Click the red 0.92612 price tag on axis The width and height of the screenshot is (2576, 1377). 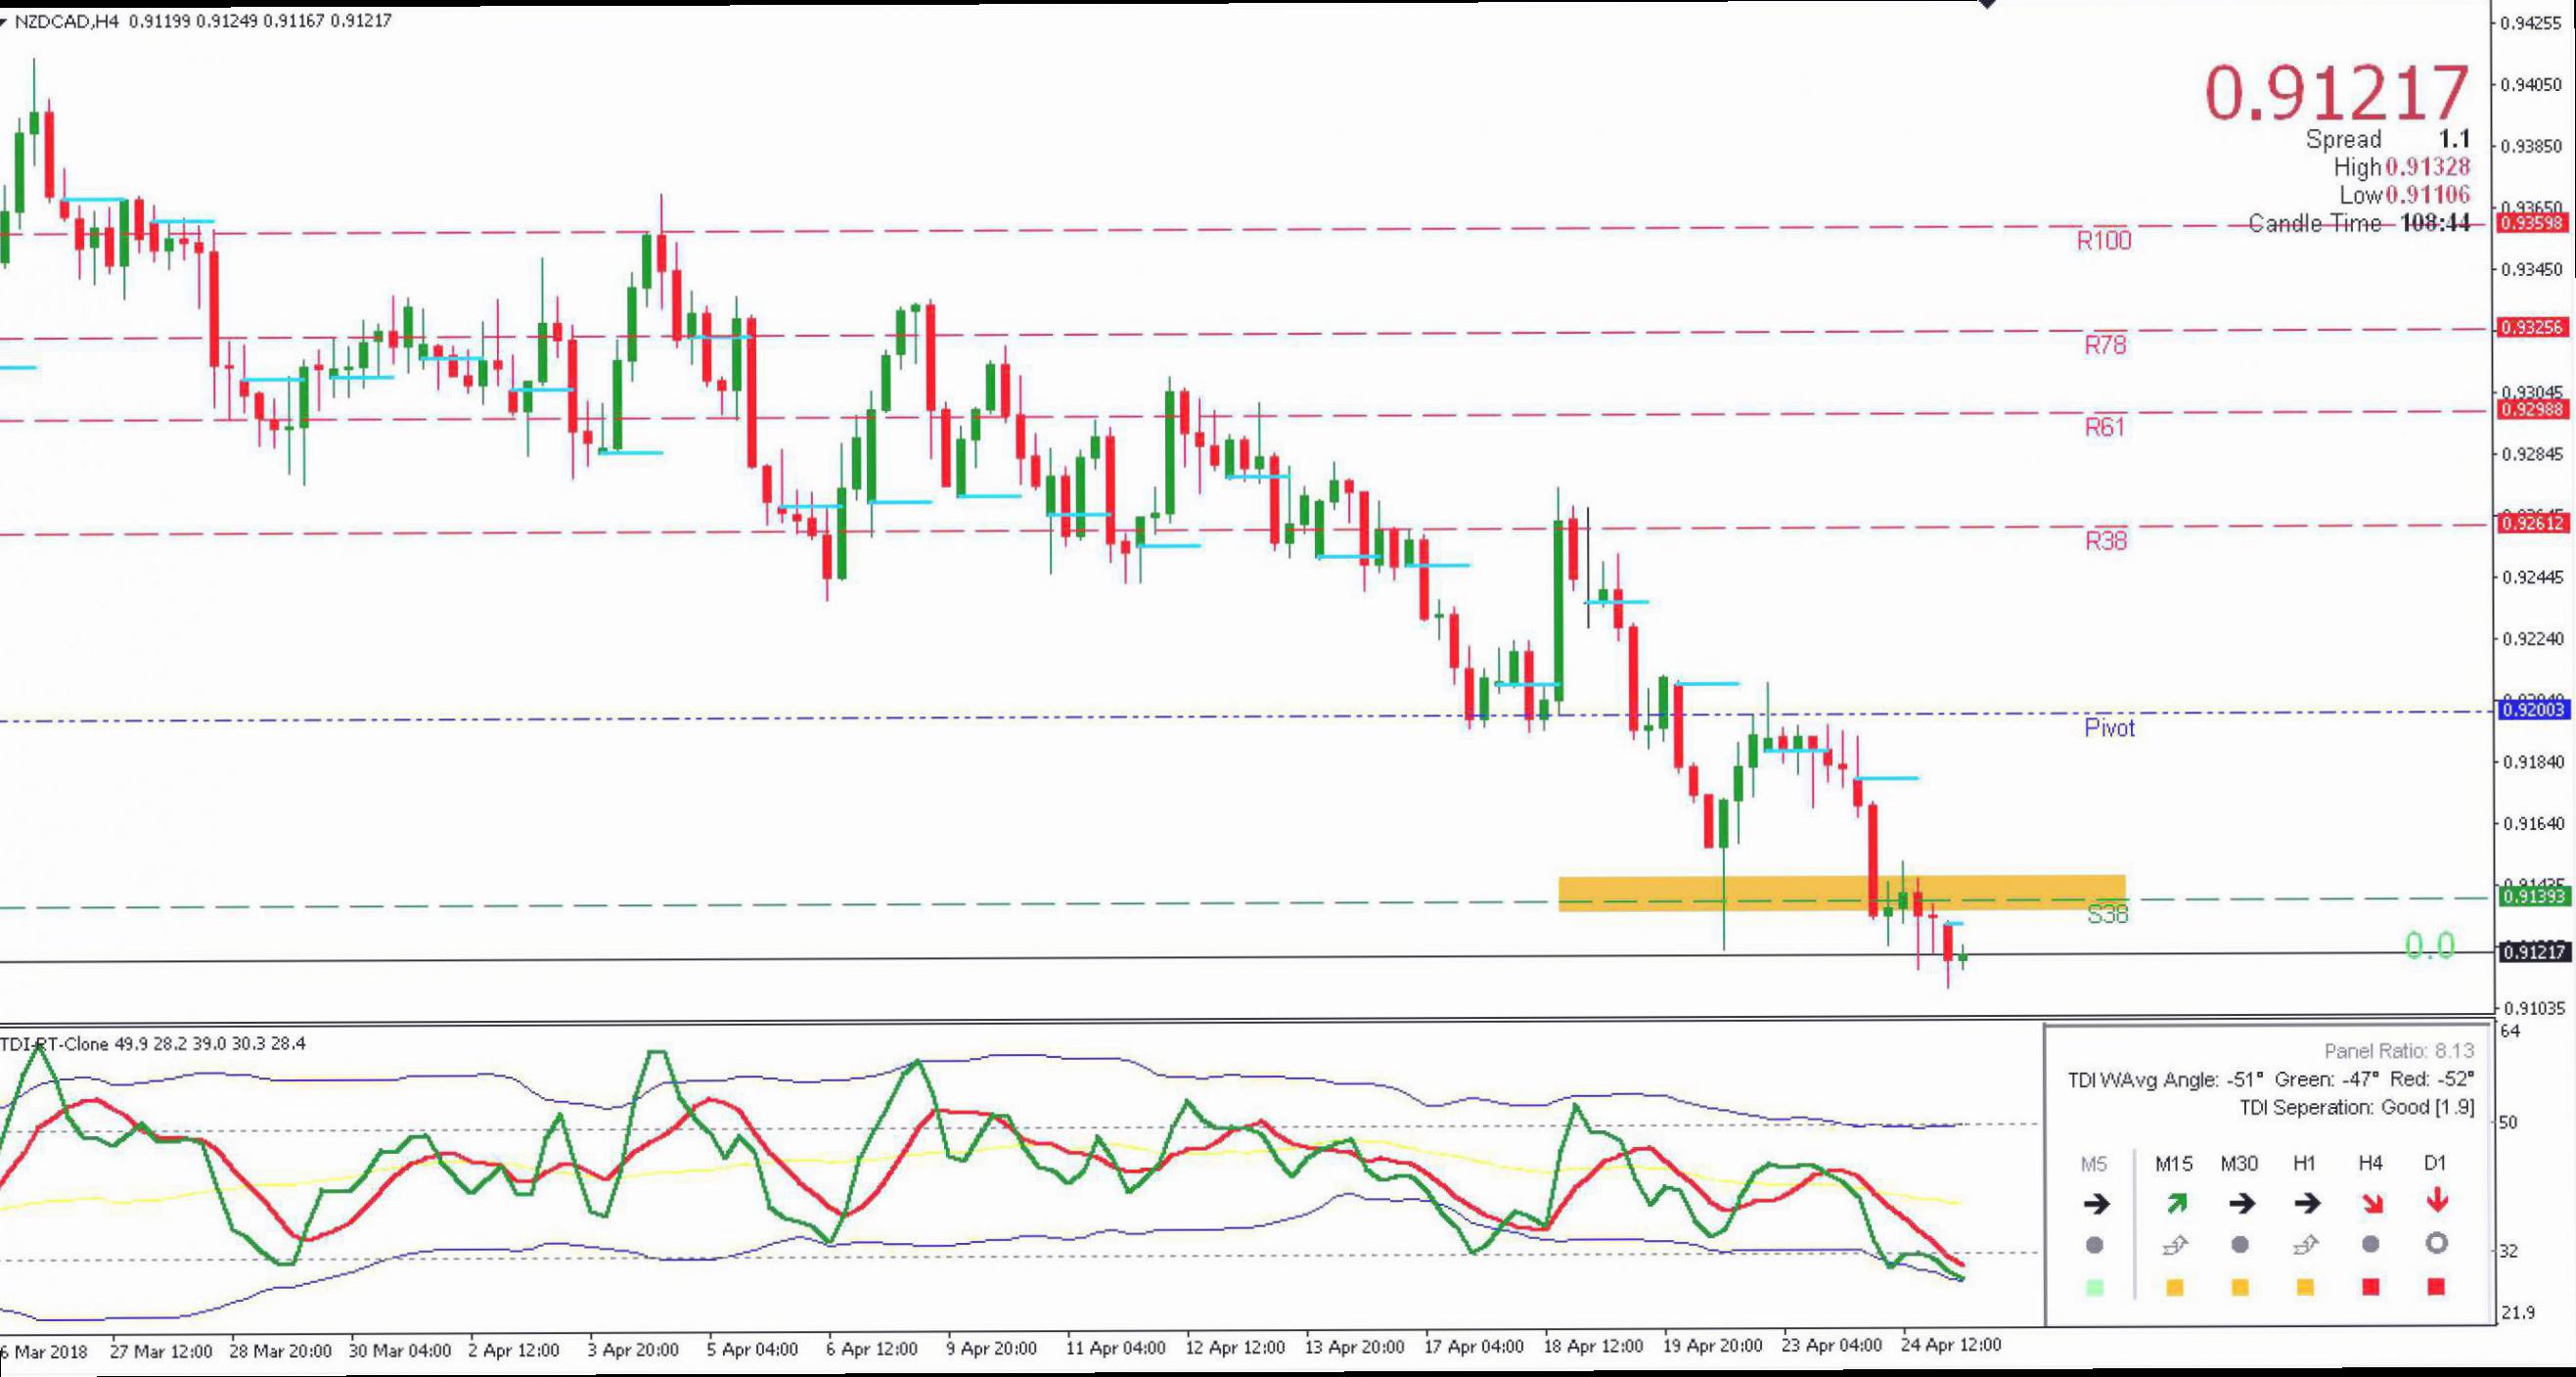2533,523
